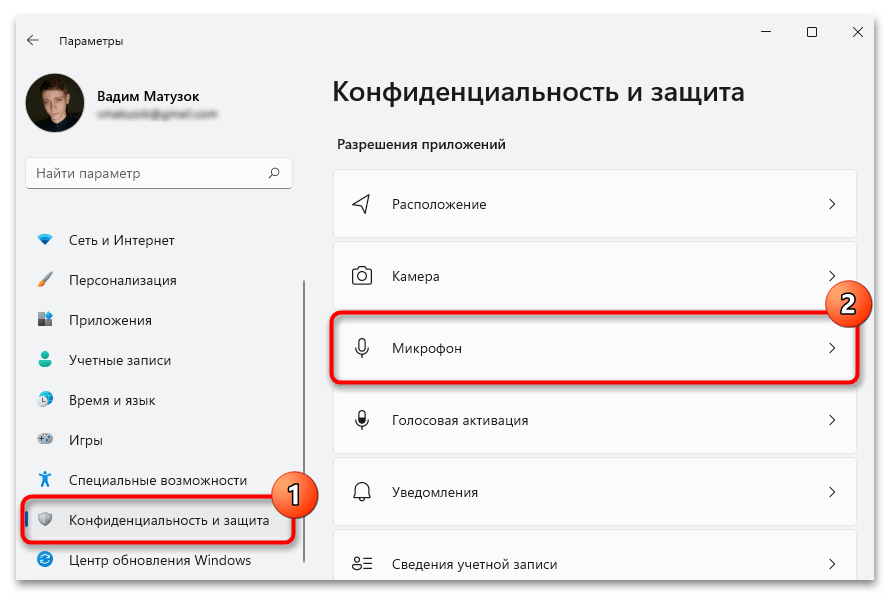Click the accessibility figure icon
The image size is (890, 596).
tap(45, 479)
